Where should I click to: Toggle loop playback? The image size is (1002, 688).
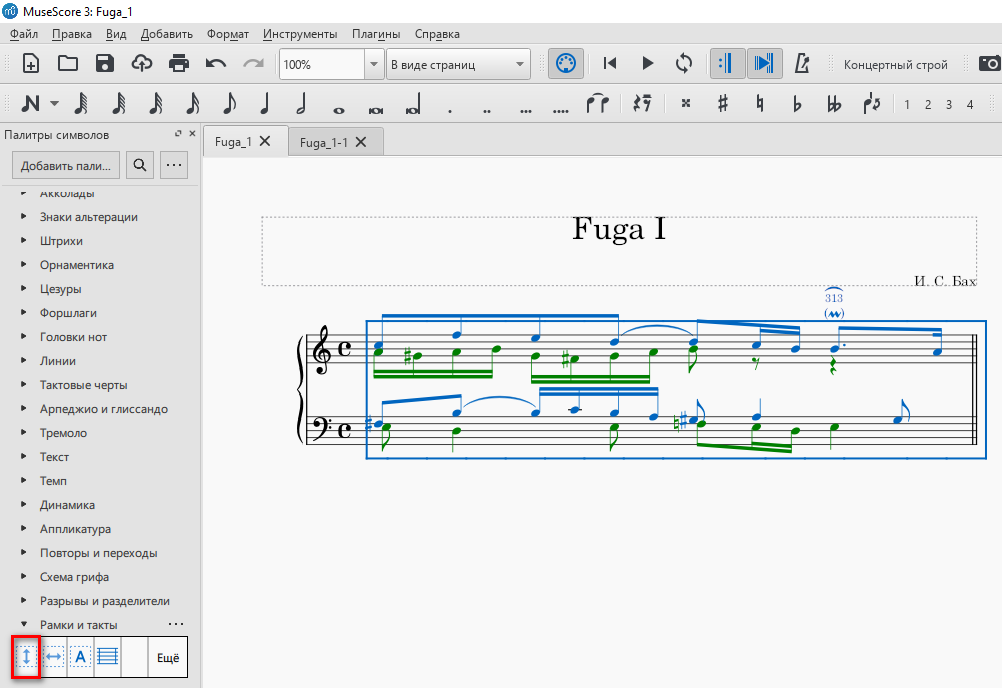684,63
